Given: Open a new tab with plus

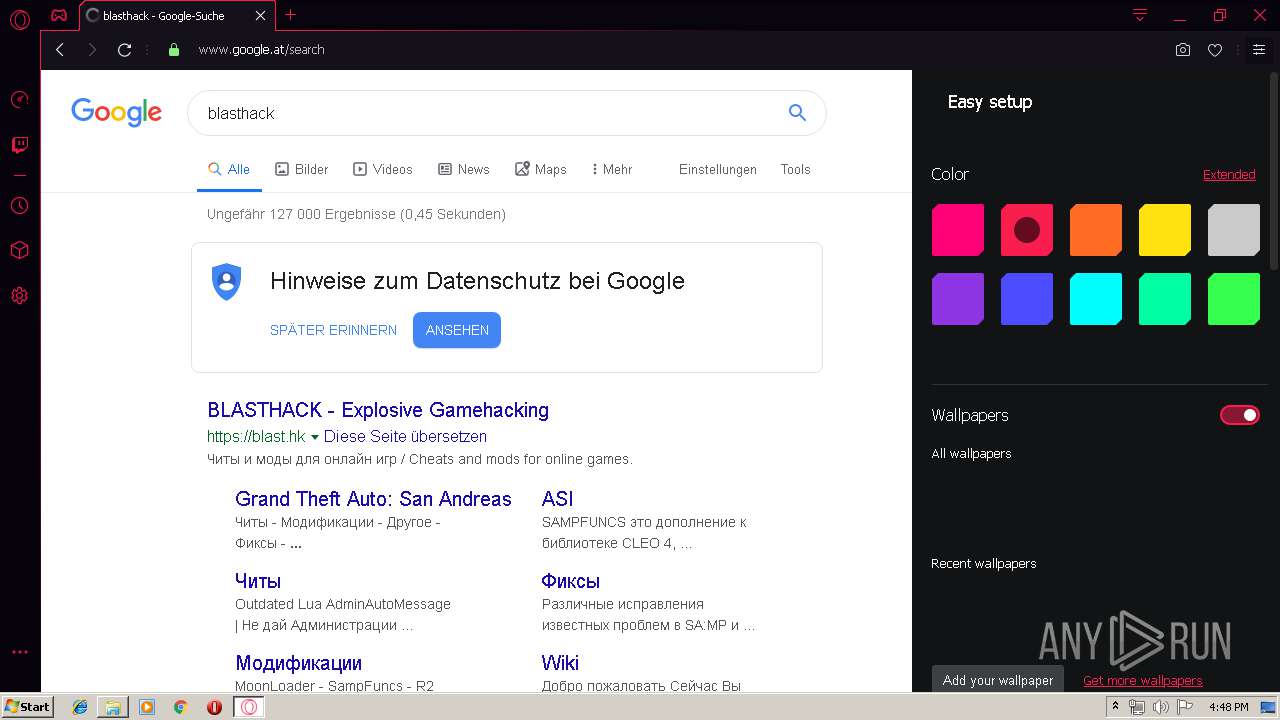Looking at the screenshot, I should click(291, 15).
